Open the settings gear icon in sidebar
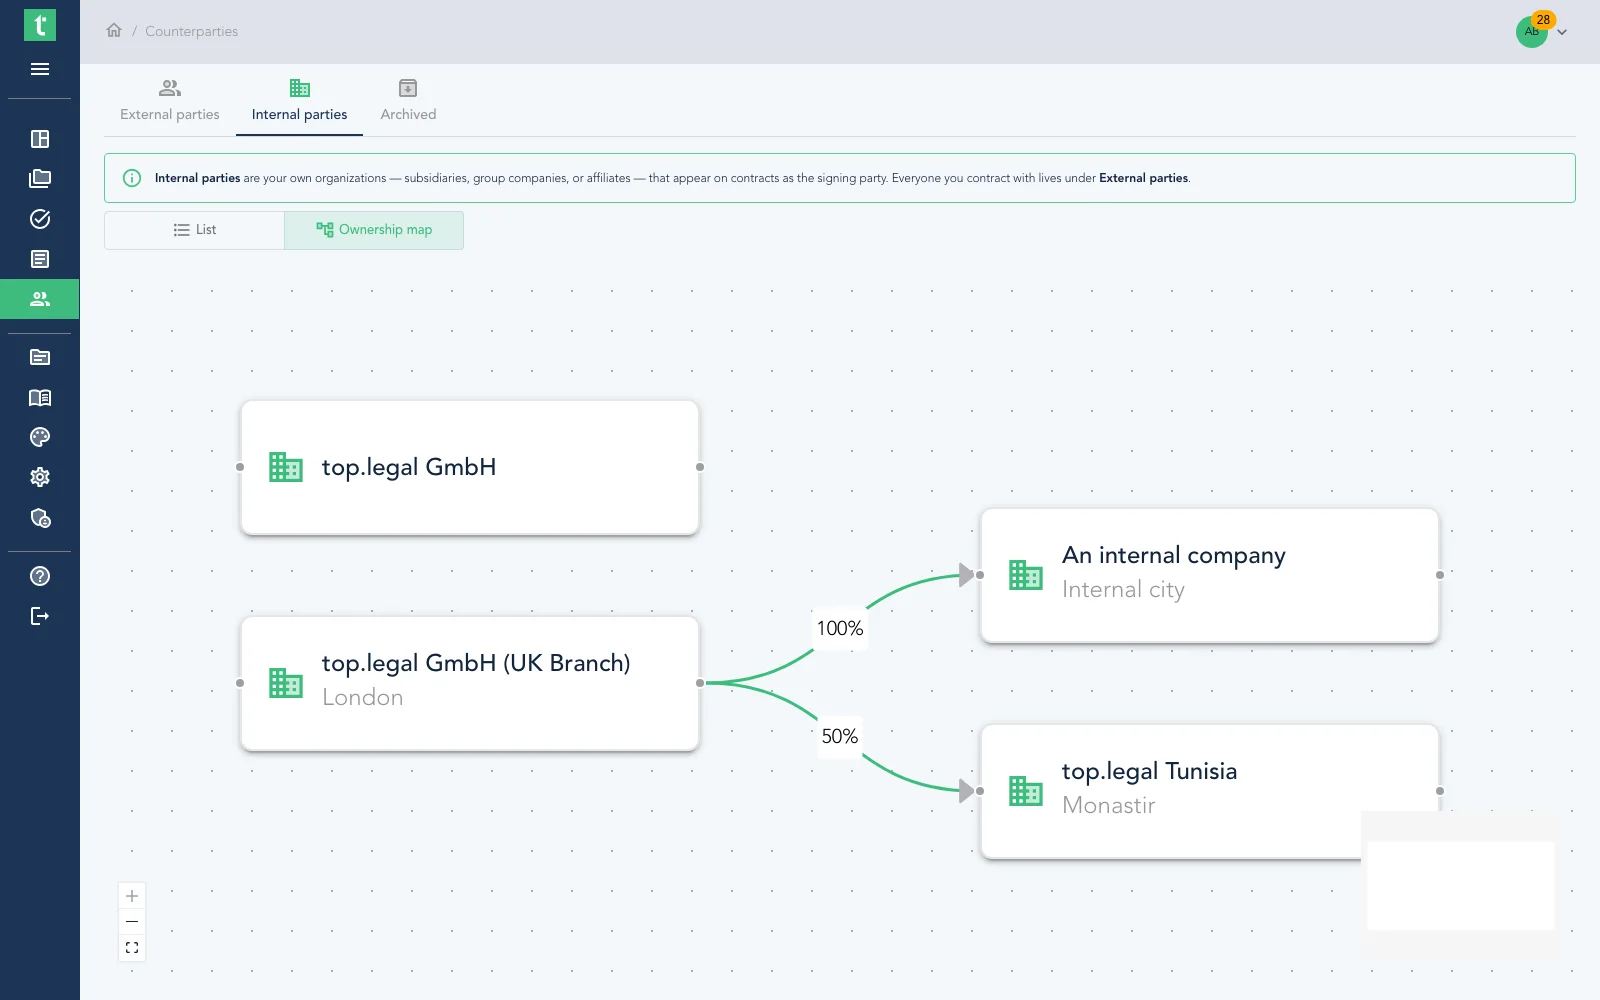This screenshot has height=1000, width=1600. point(40,477)
